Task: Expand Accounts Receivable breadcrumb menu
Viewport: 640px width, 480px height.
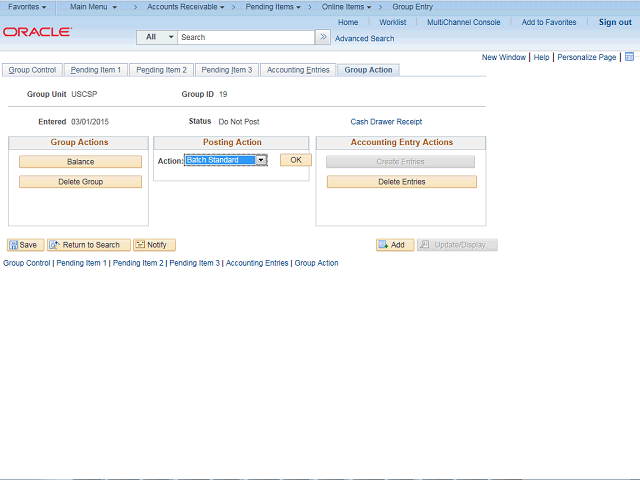Action: [186, 7]
